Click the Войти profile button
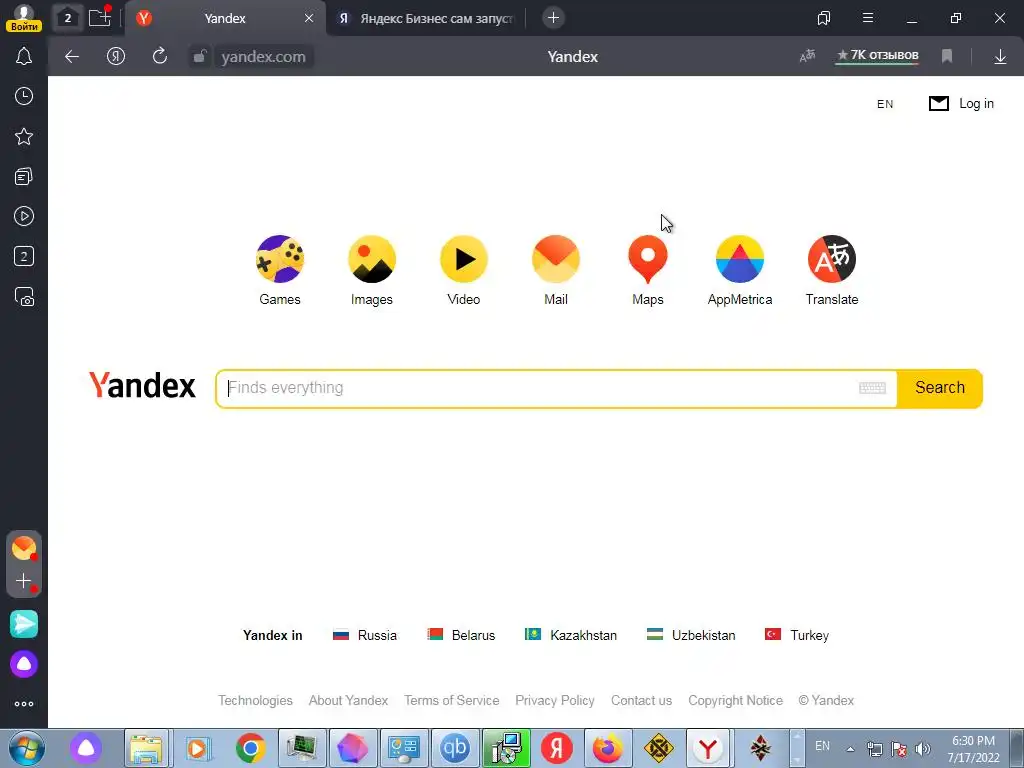Viewport: 1024px width, 768px height. 24,18
